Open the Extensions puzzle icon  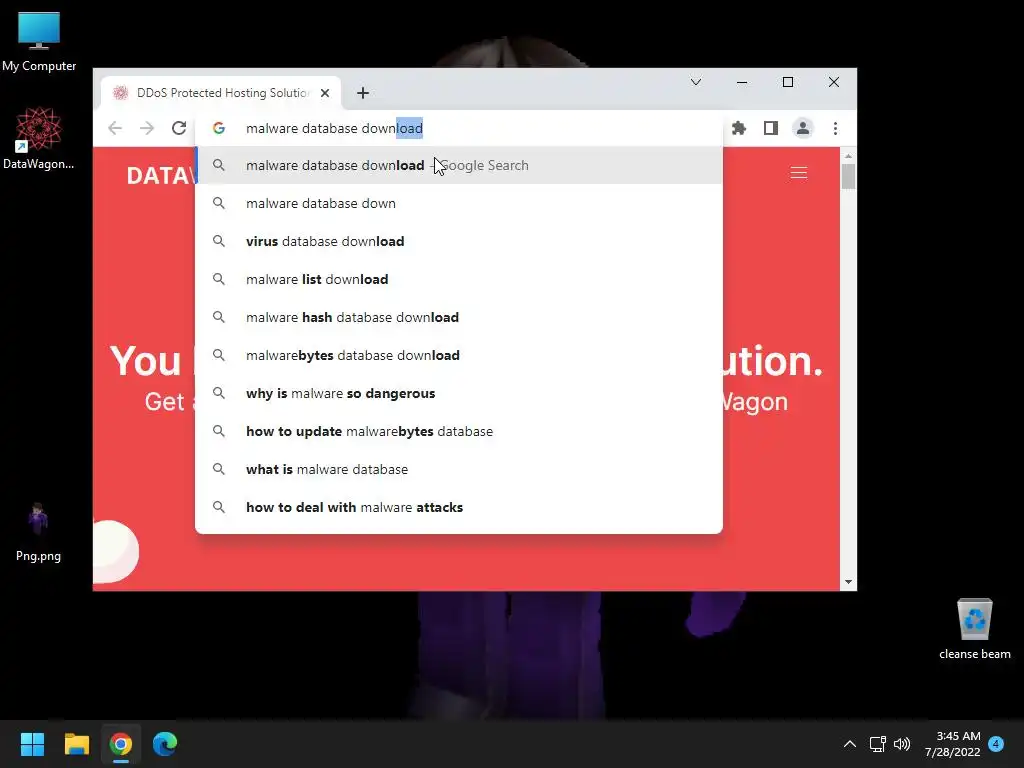(739, 128)
